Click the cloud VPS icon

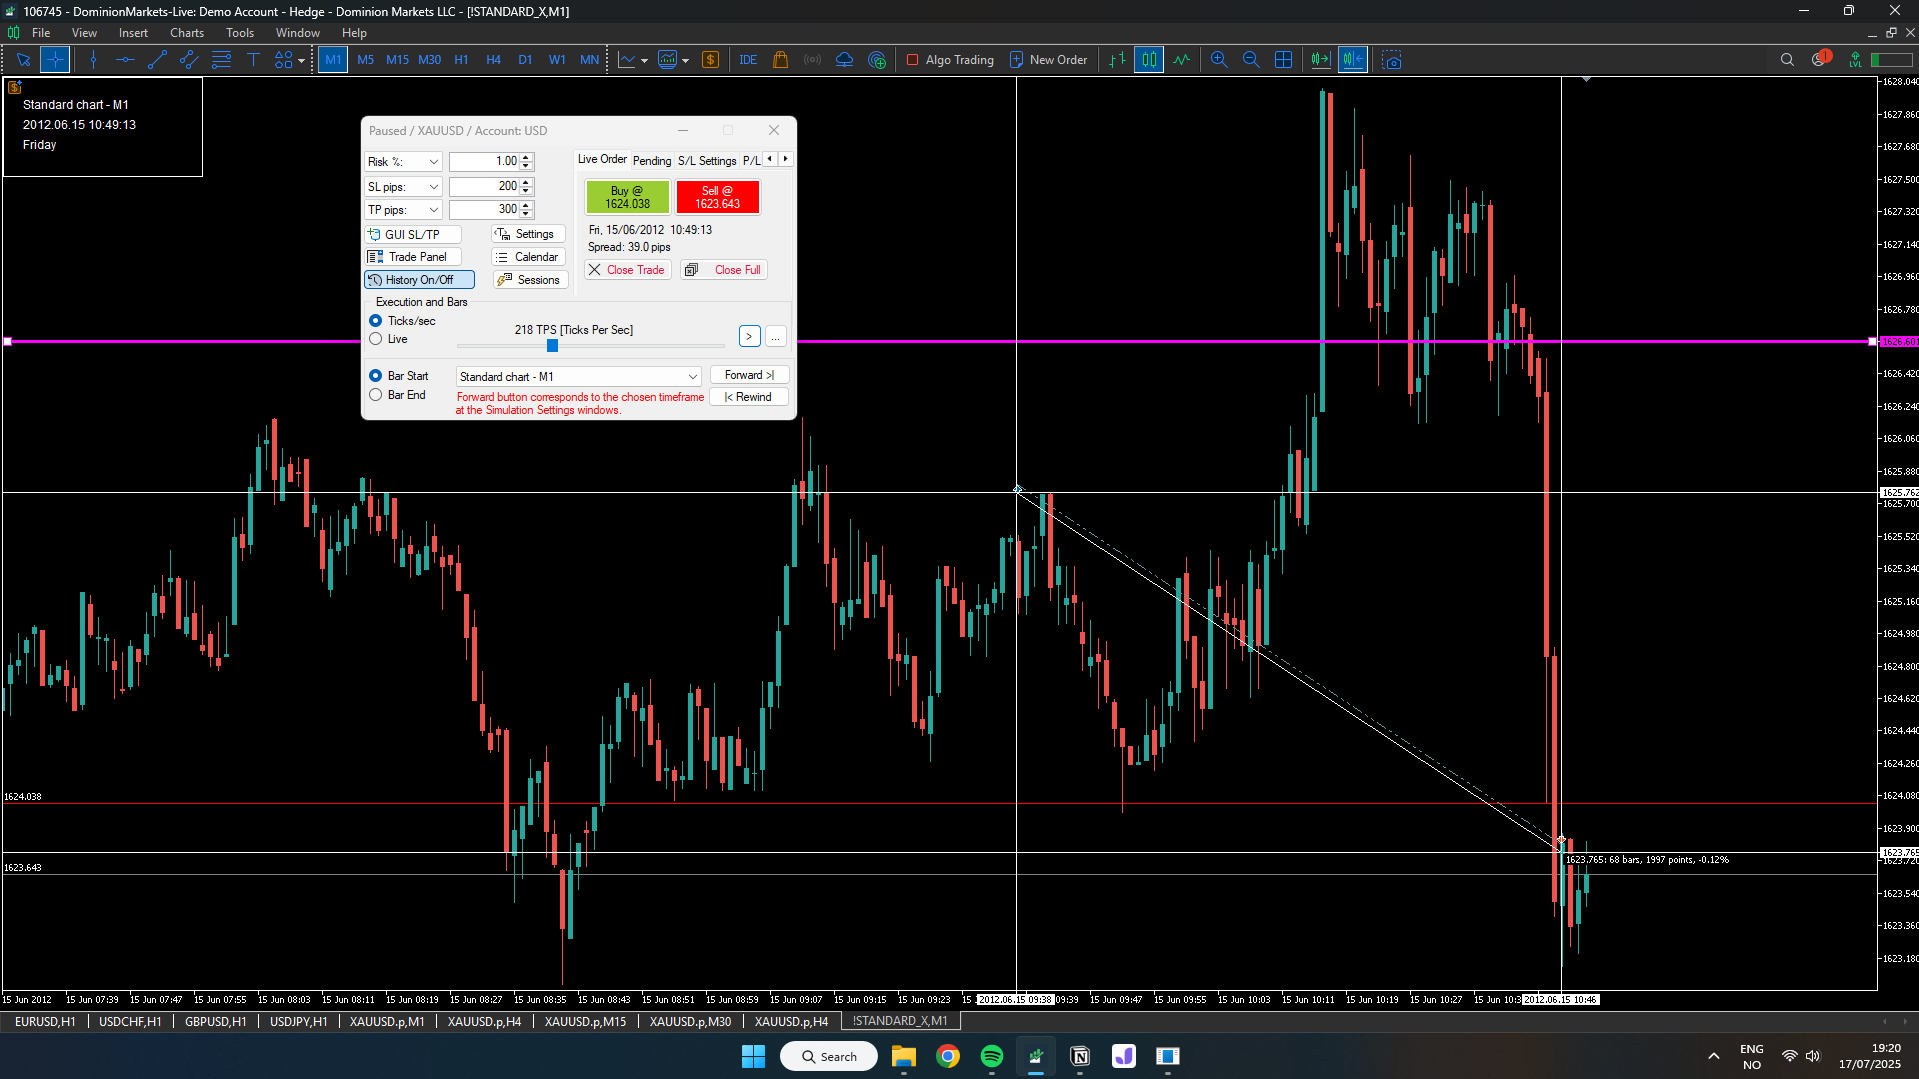click(845, 60)
